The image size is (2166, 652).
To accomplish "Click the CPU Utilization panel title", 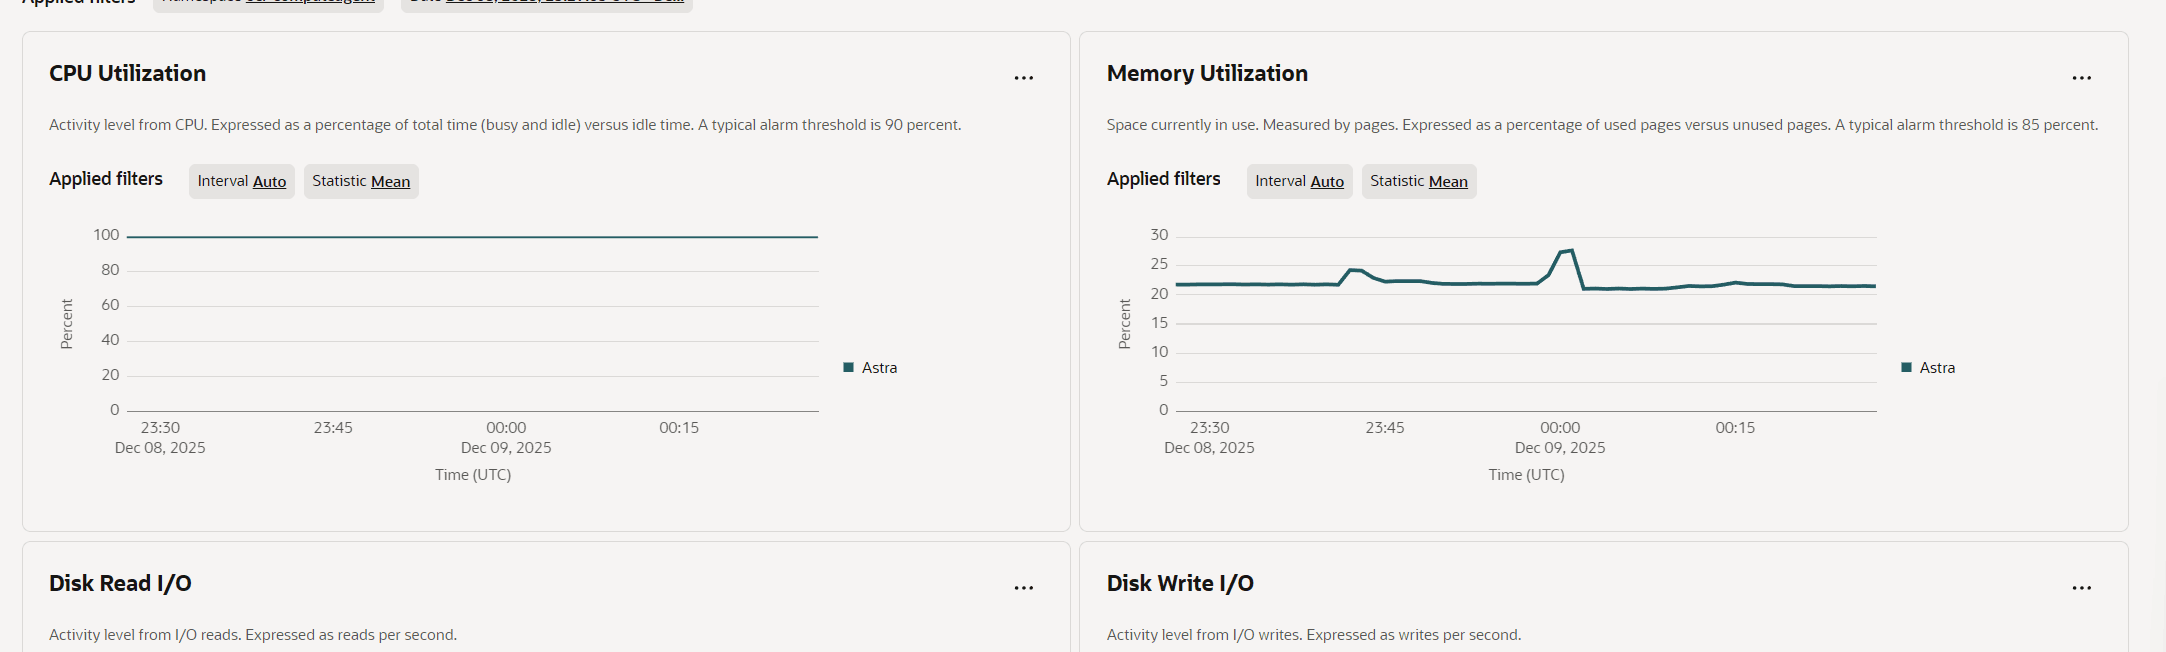I will (127, 74).
